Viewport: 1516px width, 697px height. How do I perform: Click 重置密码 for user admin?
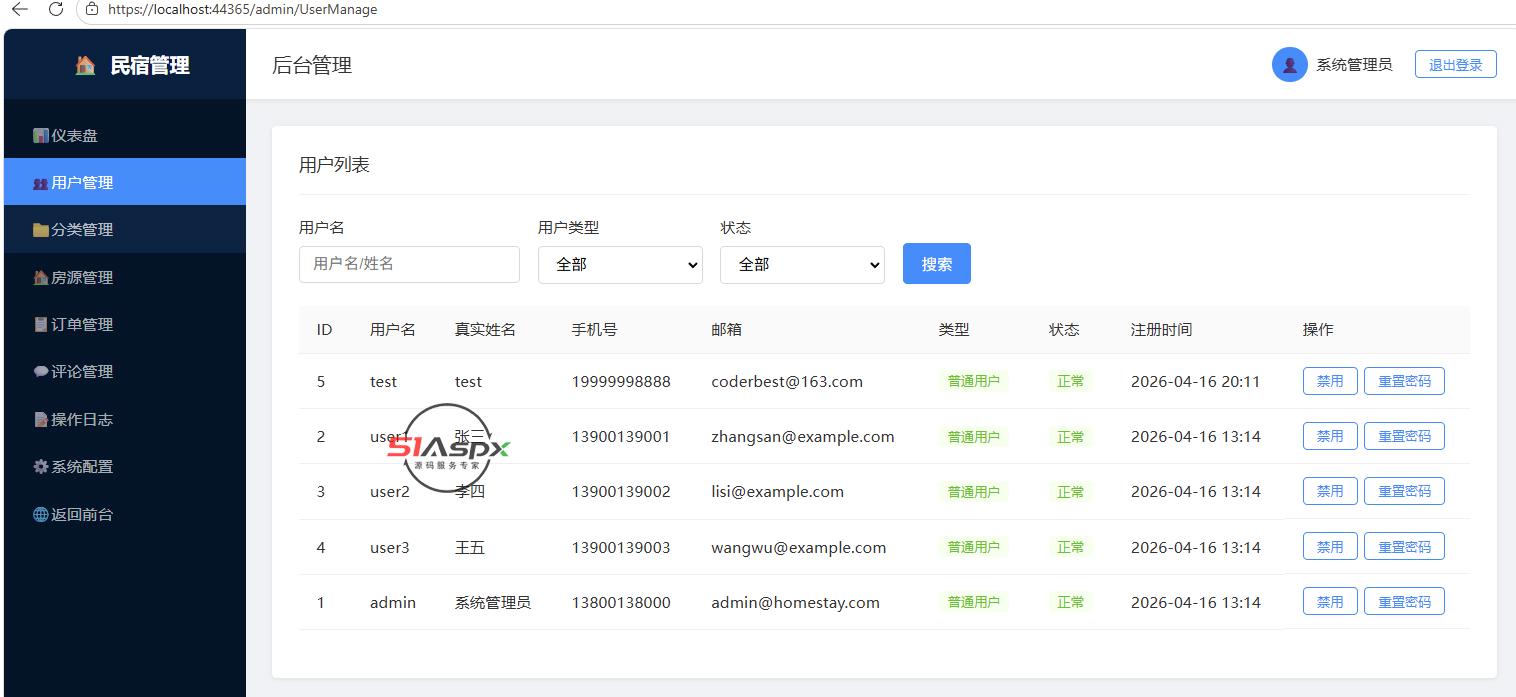click(1404, 602)
